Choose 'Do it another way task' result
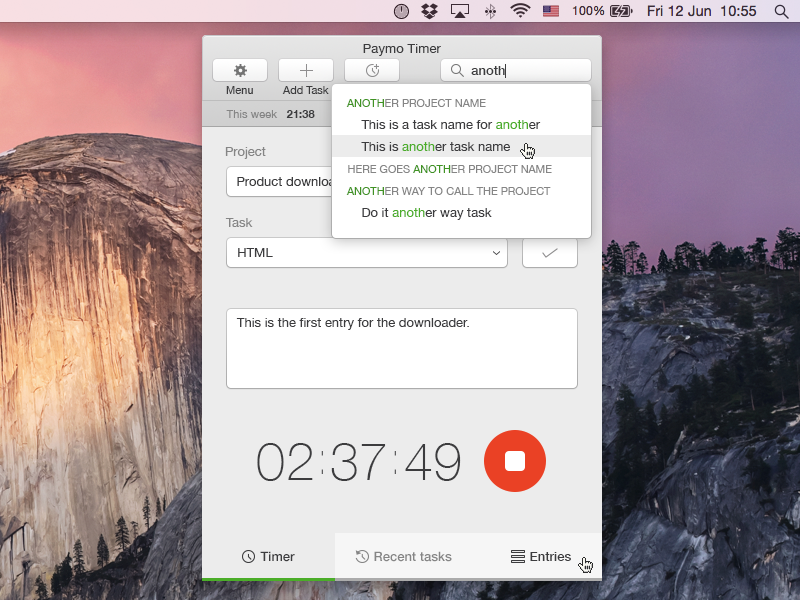The image size is (800, 600). (461, 213)
